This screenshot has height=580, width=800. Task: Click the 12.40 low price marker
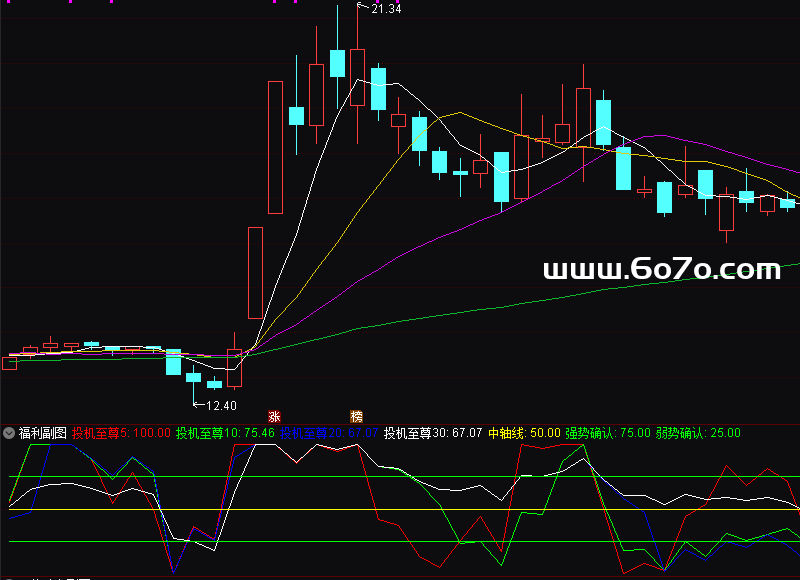point(221,405)
